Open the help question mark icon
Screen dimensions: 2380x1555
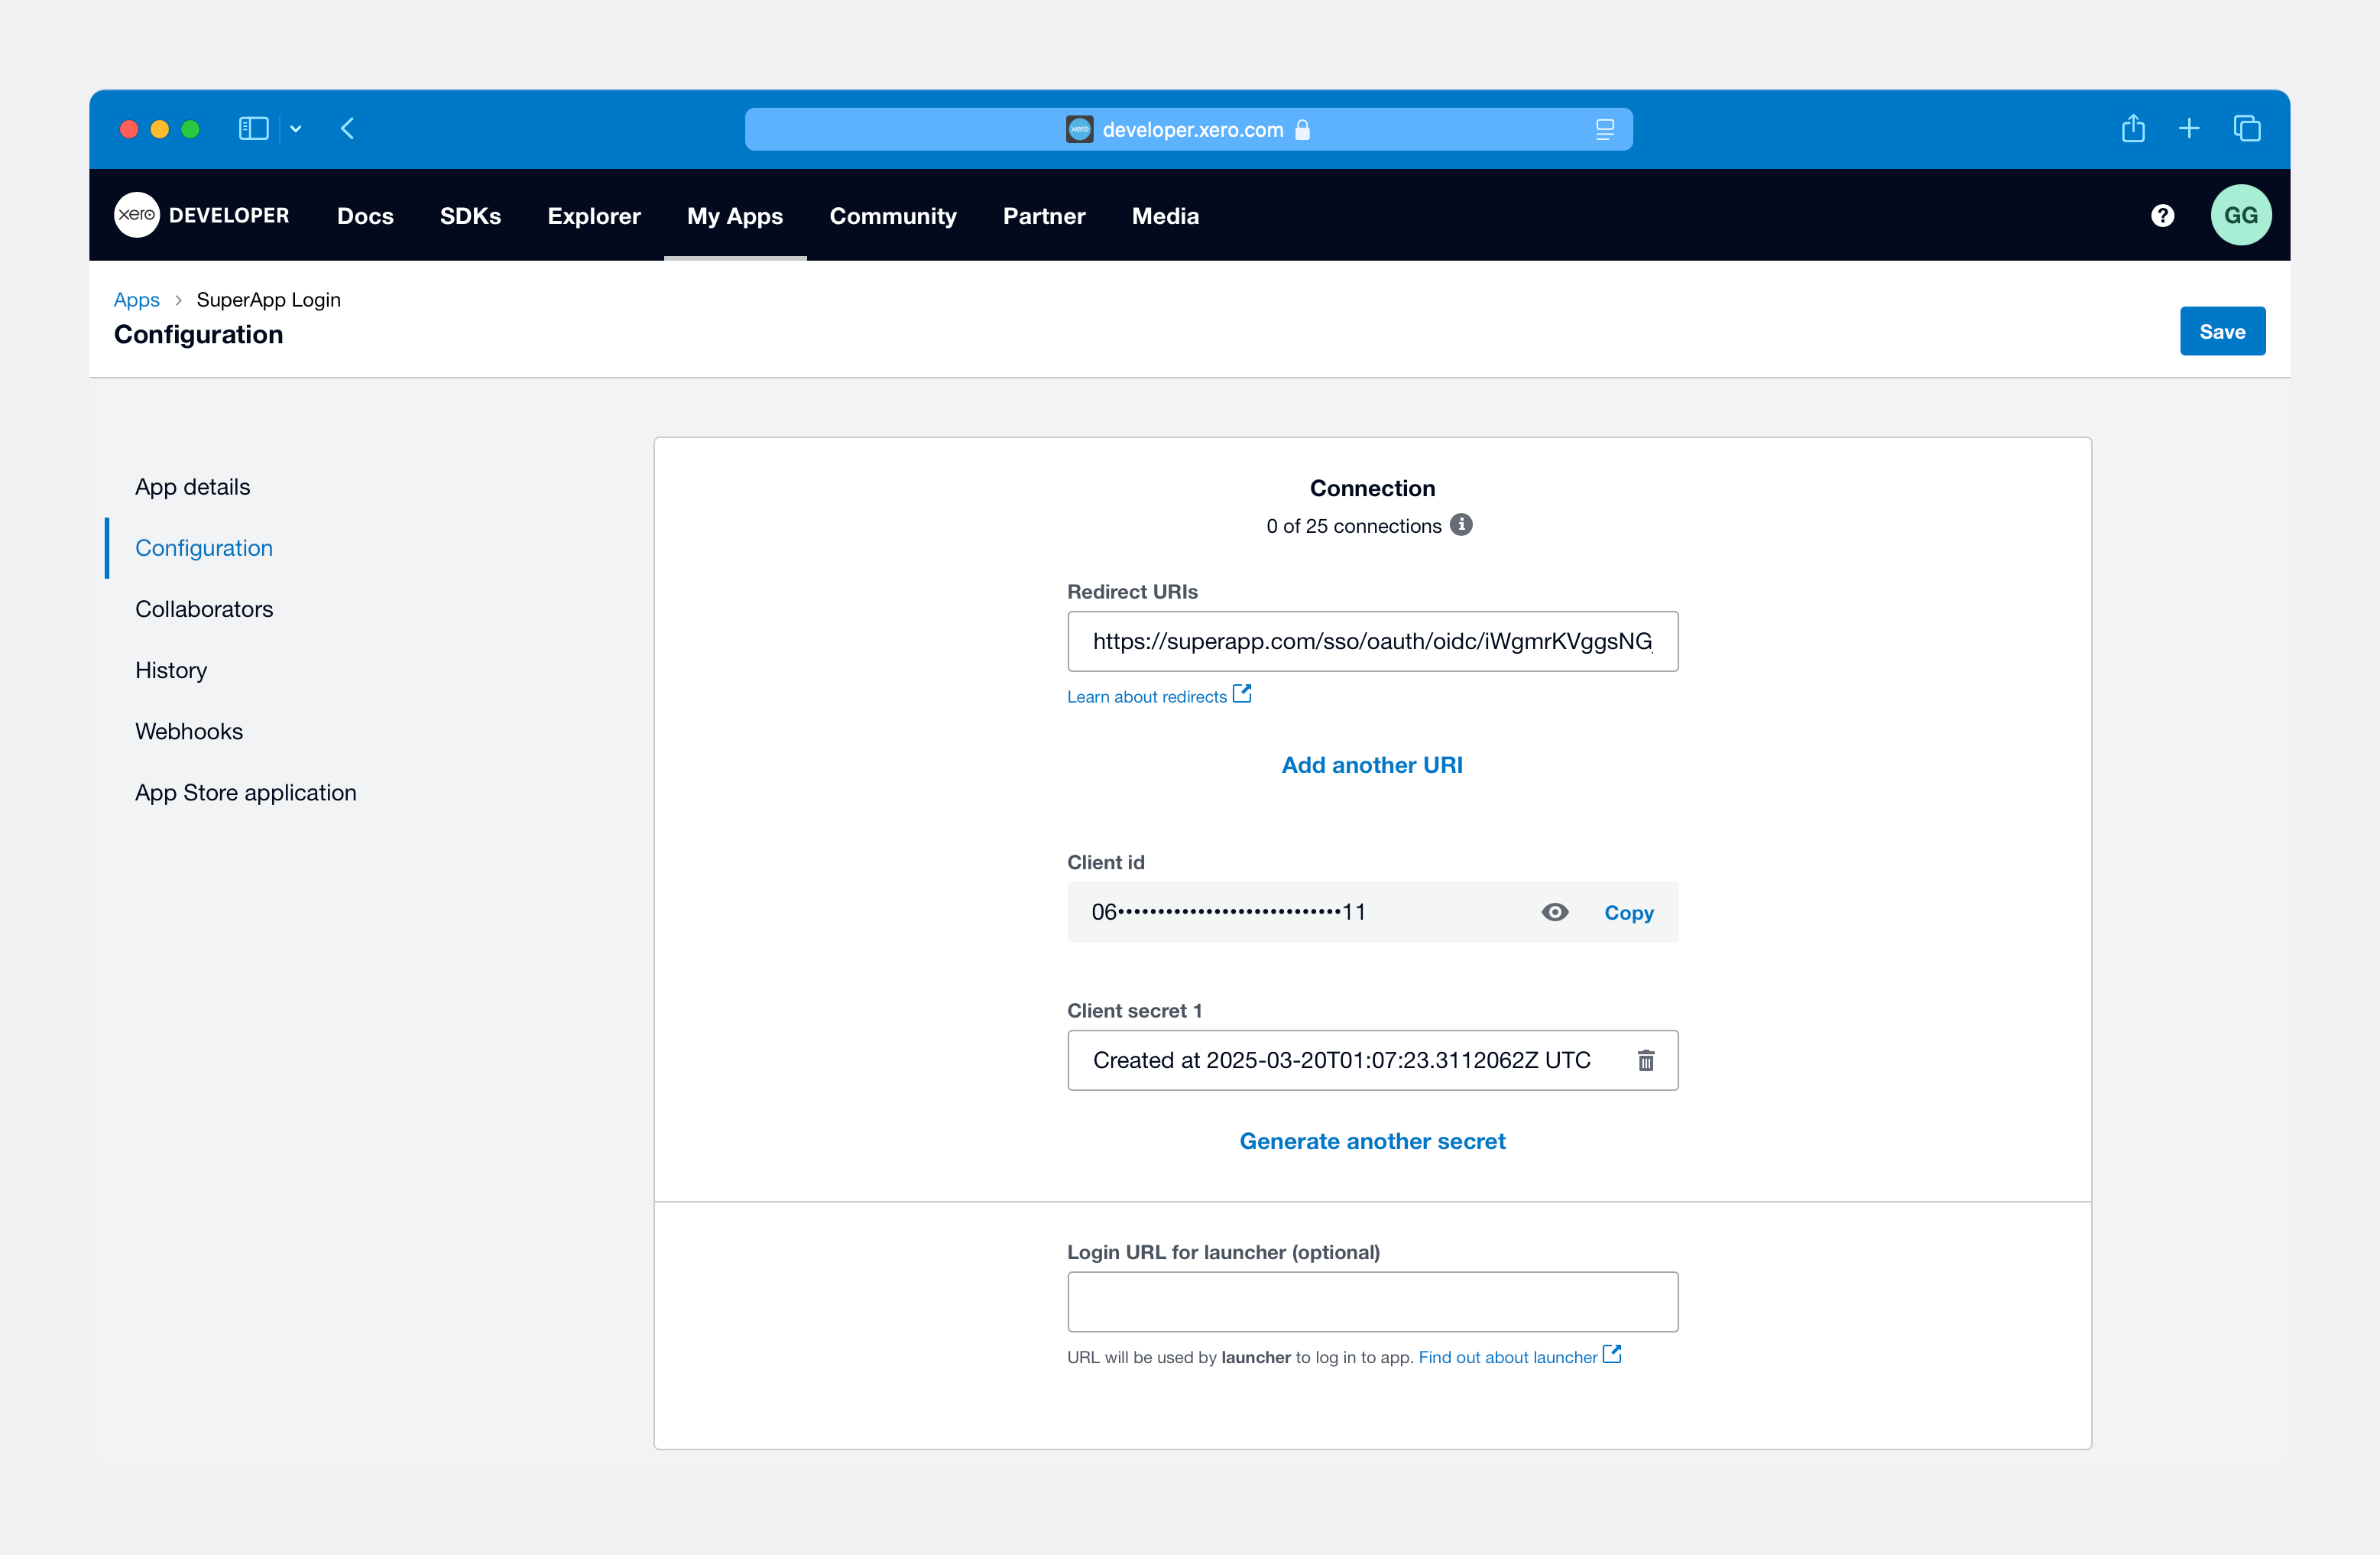click(x=2162, y=215)
